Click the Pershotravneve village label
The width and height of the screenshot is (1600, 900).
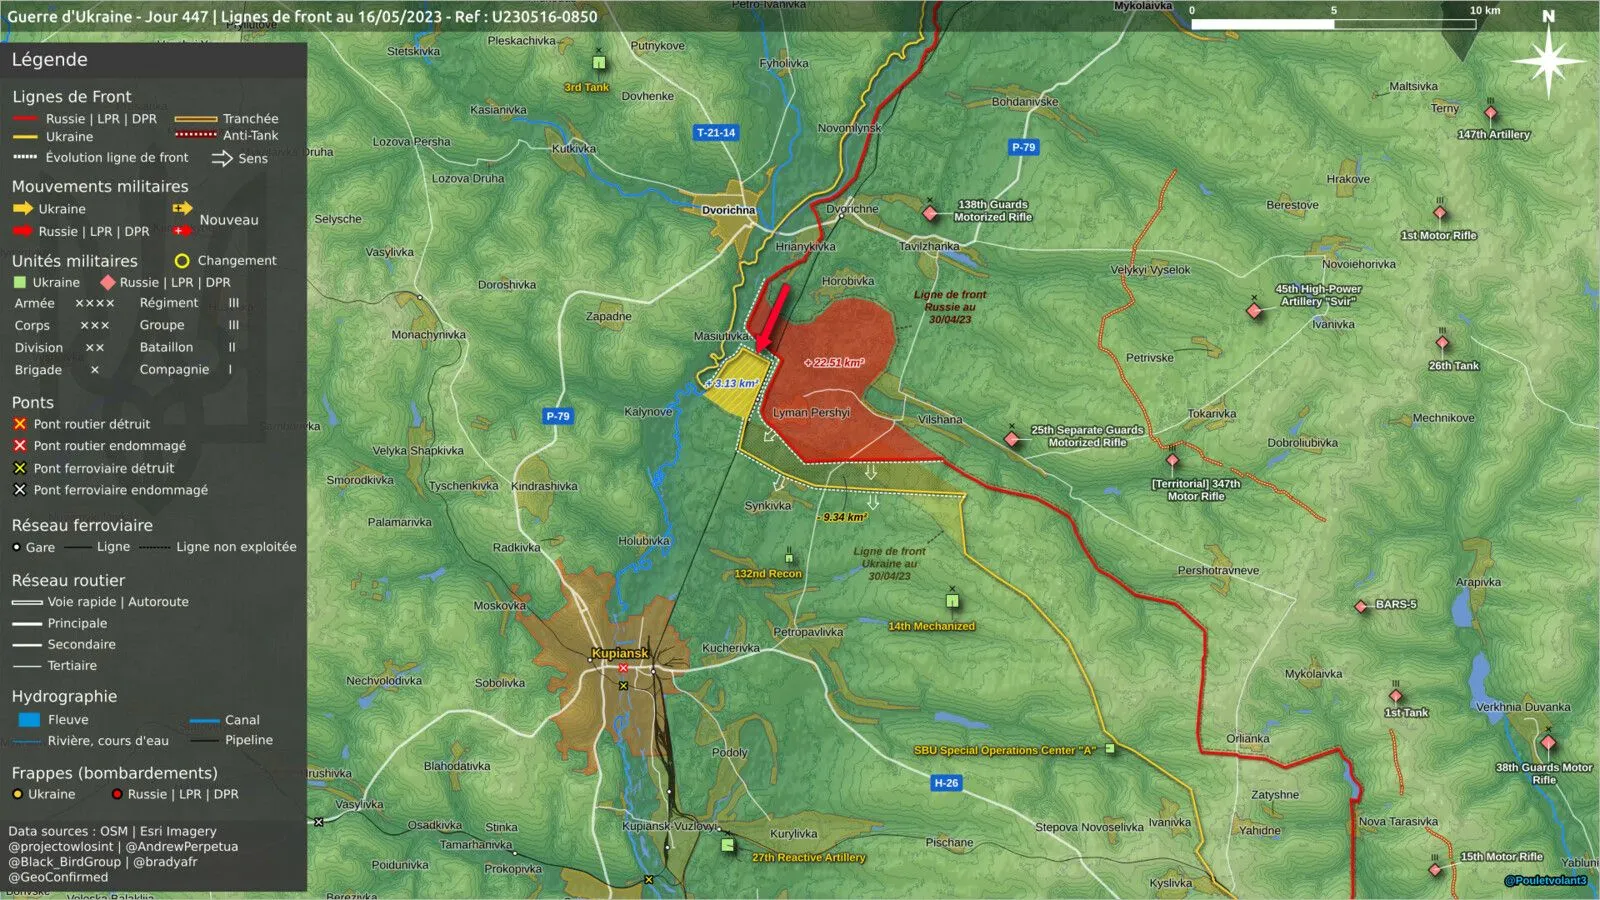(1218, 571)
